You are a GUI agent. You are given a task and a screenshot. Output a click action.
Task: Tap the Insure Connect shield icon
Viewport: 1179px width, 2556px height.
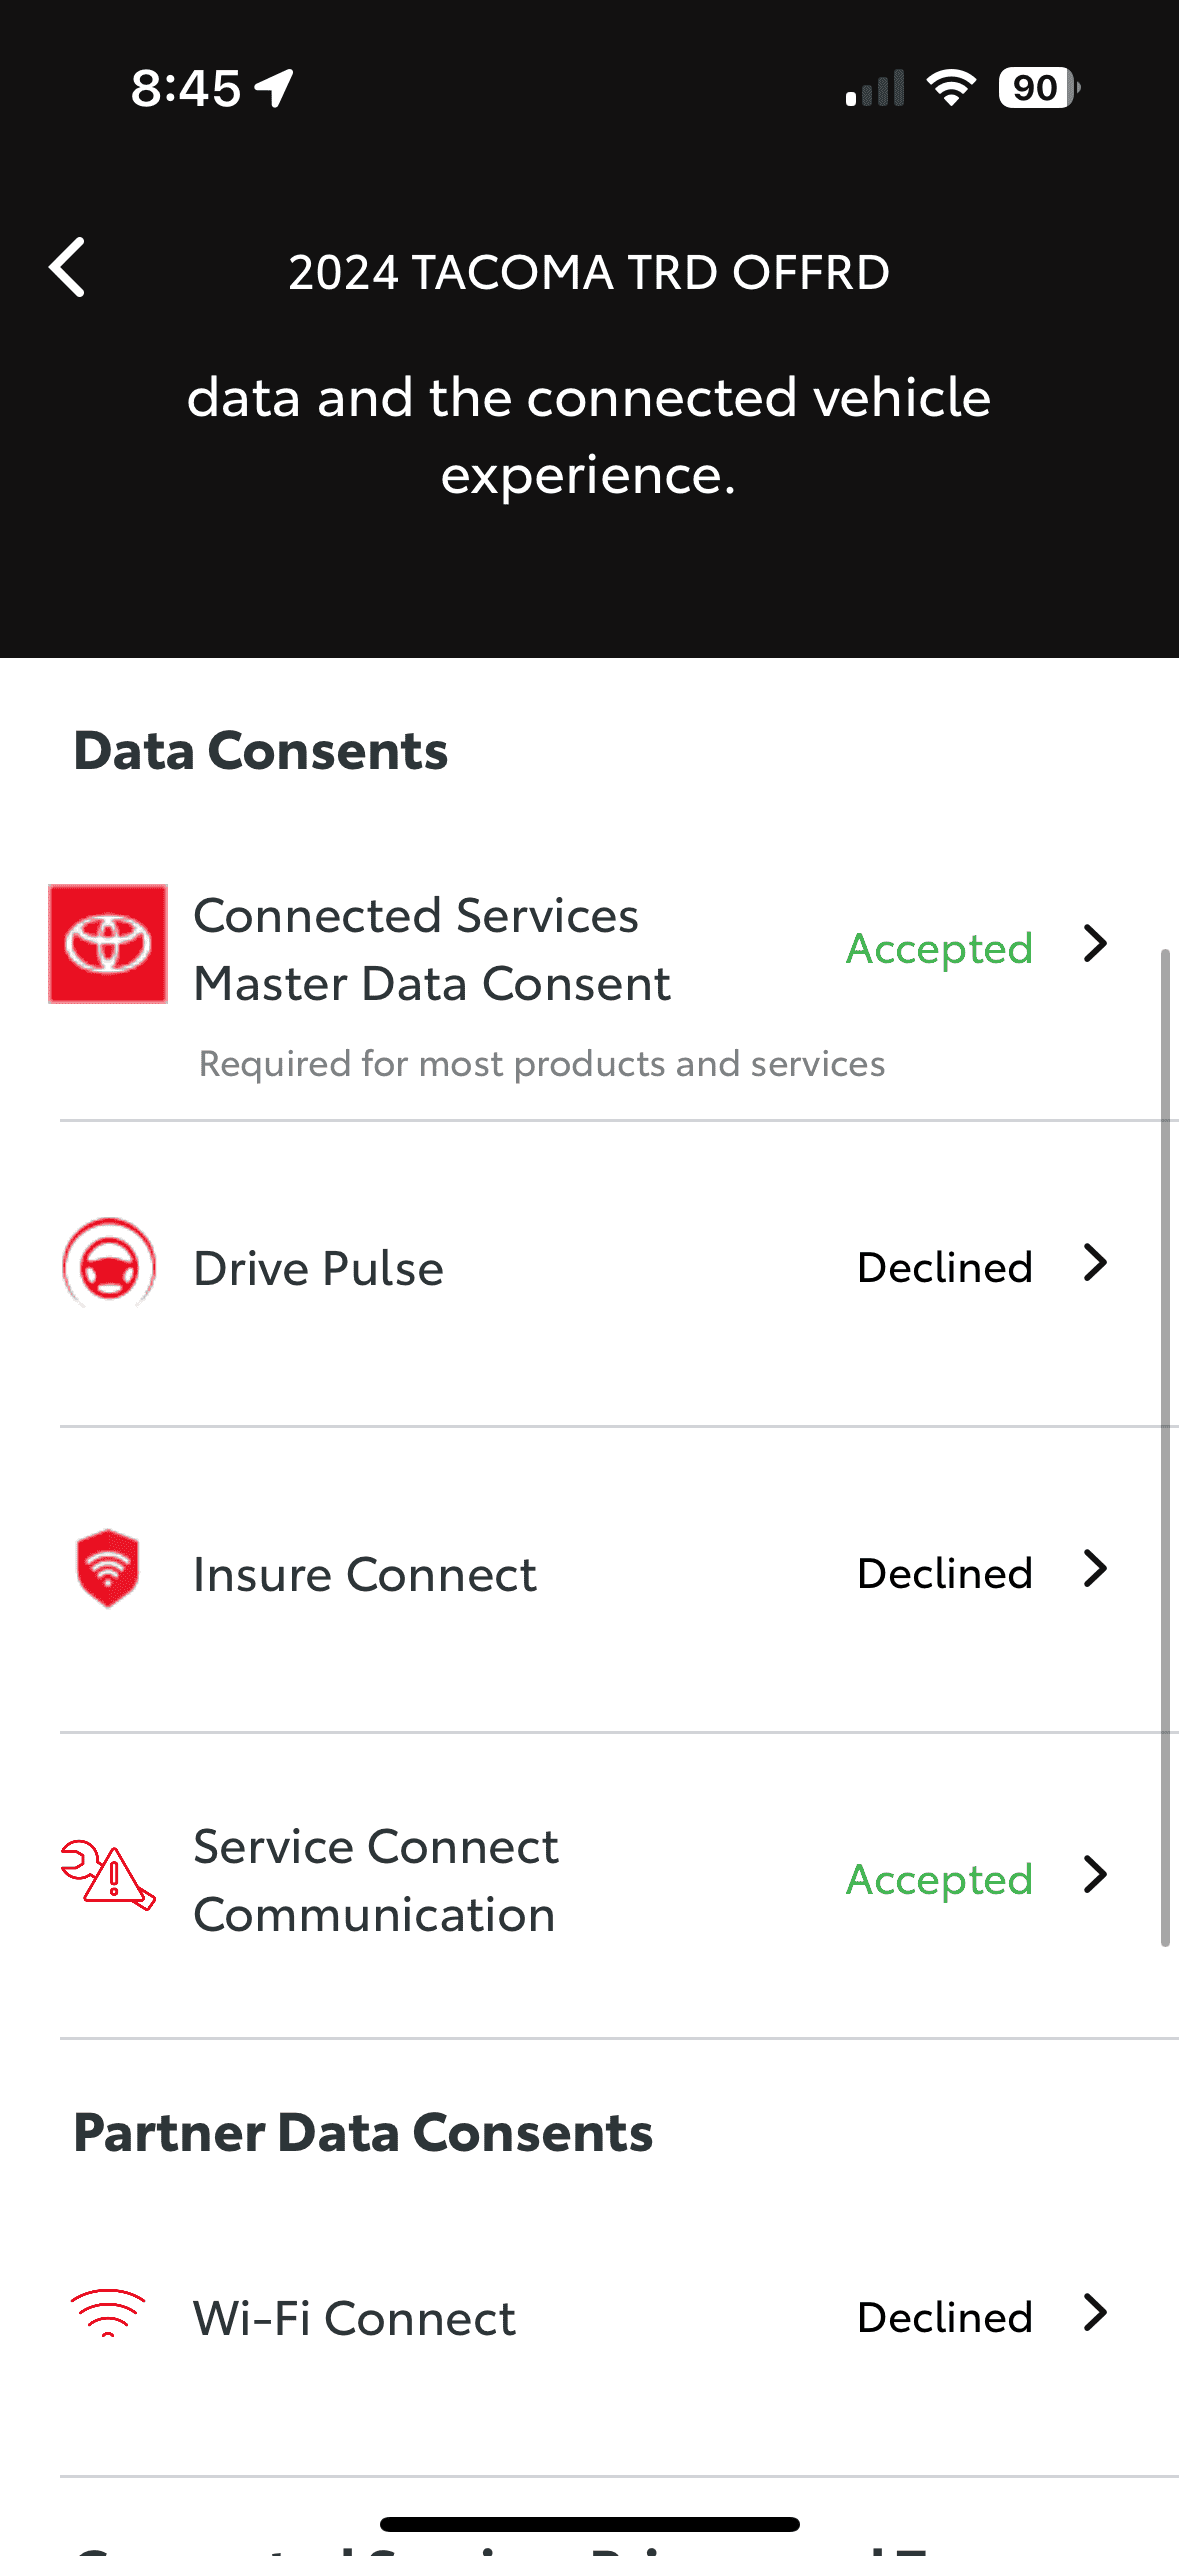tap(108, 1568)
